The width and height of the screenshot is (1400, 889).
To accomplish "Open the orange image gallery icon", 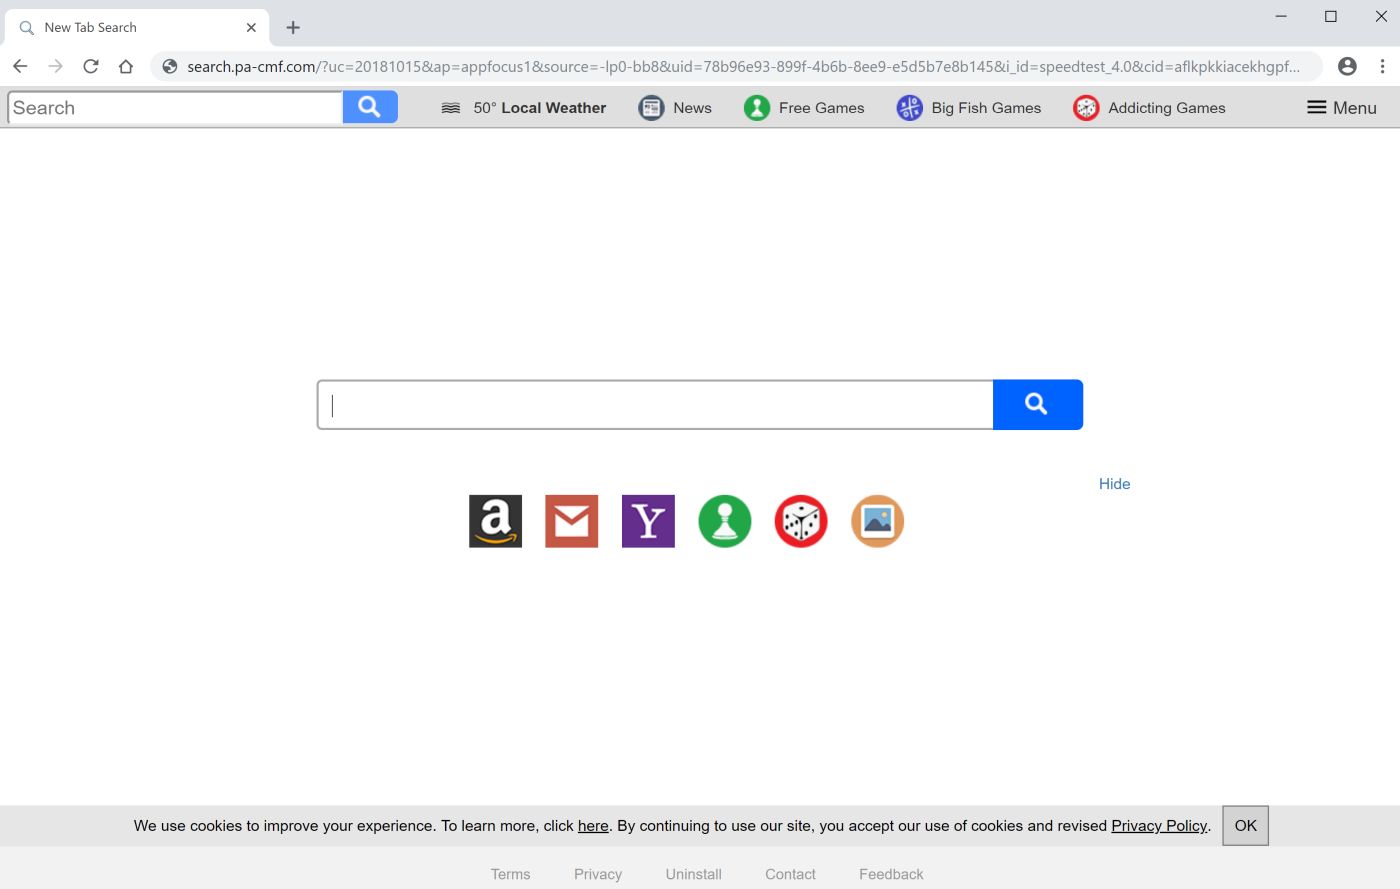I will pyautogui.click(x=877, y=521).
